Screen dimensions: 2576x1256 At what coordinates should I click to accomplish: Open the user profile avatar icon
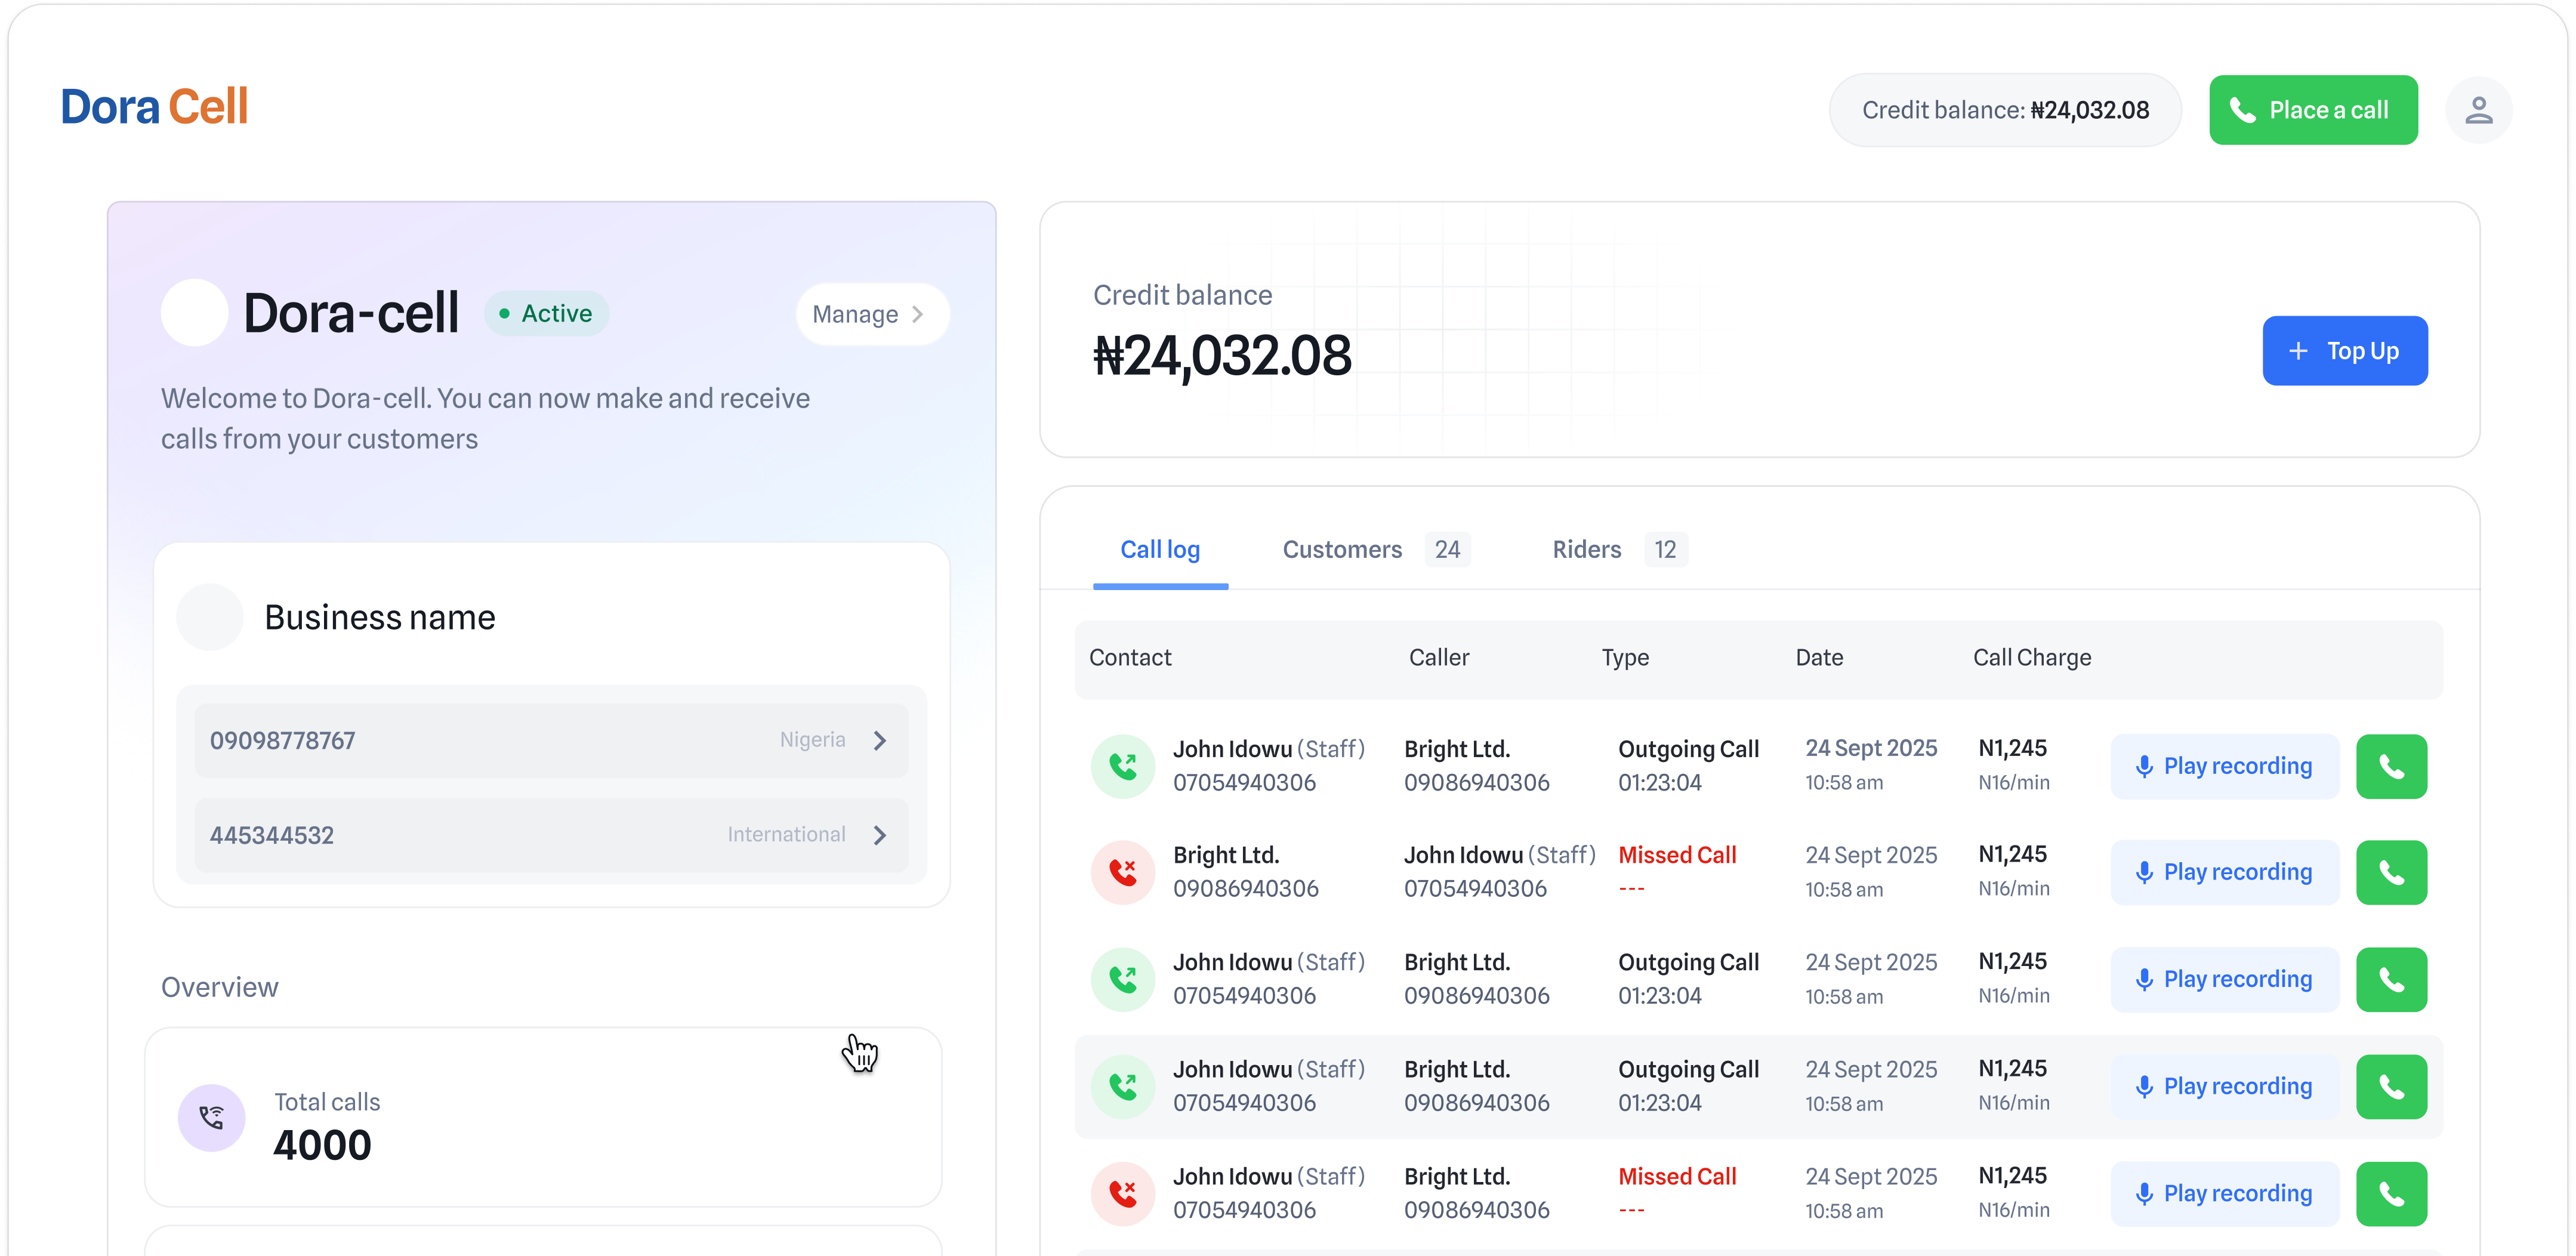2478,110
